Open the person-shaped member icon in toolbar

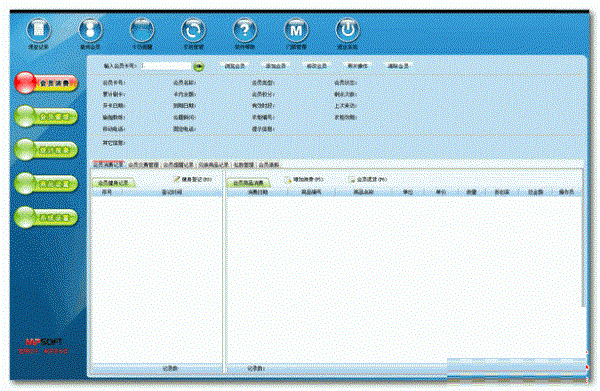tap(90, 30)
